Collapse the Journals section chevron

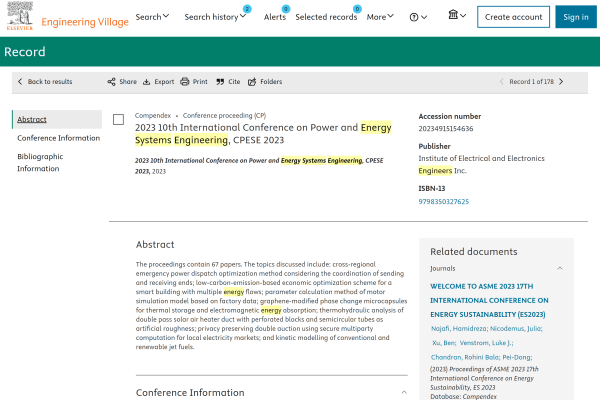[x=560, y=268]
